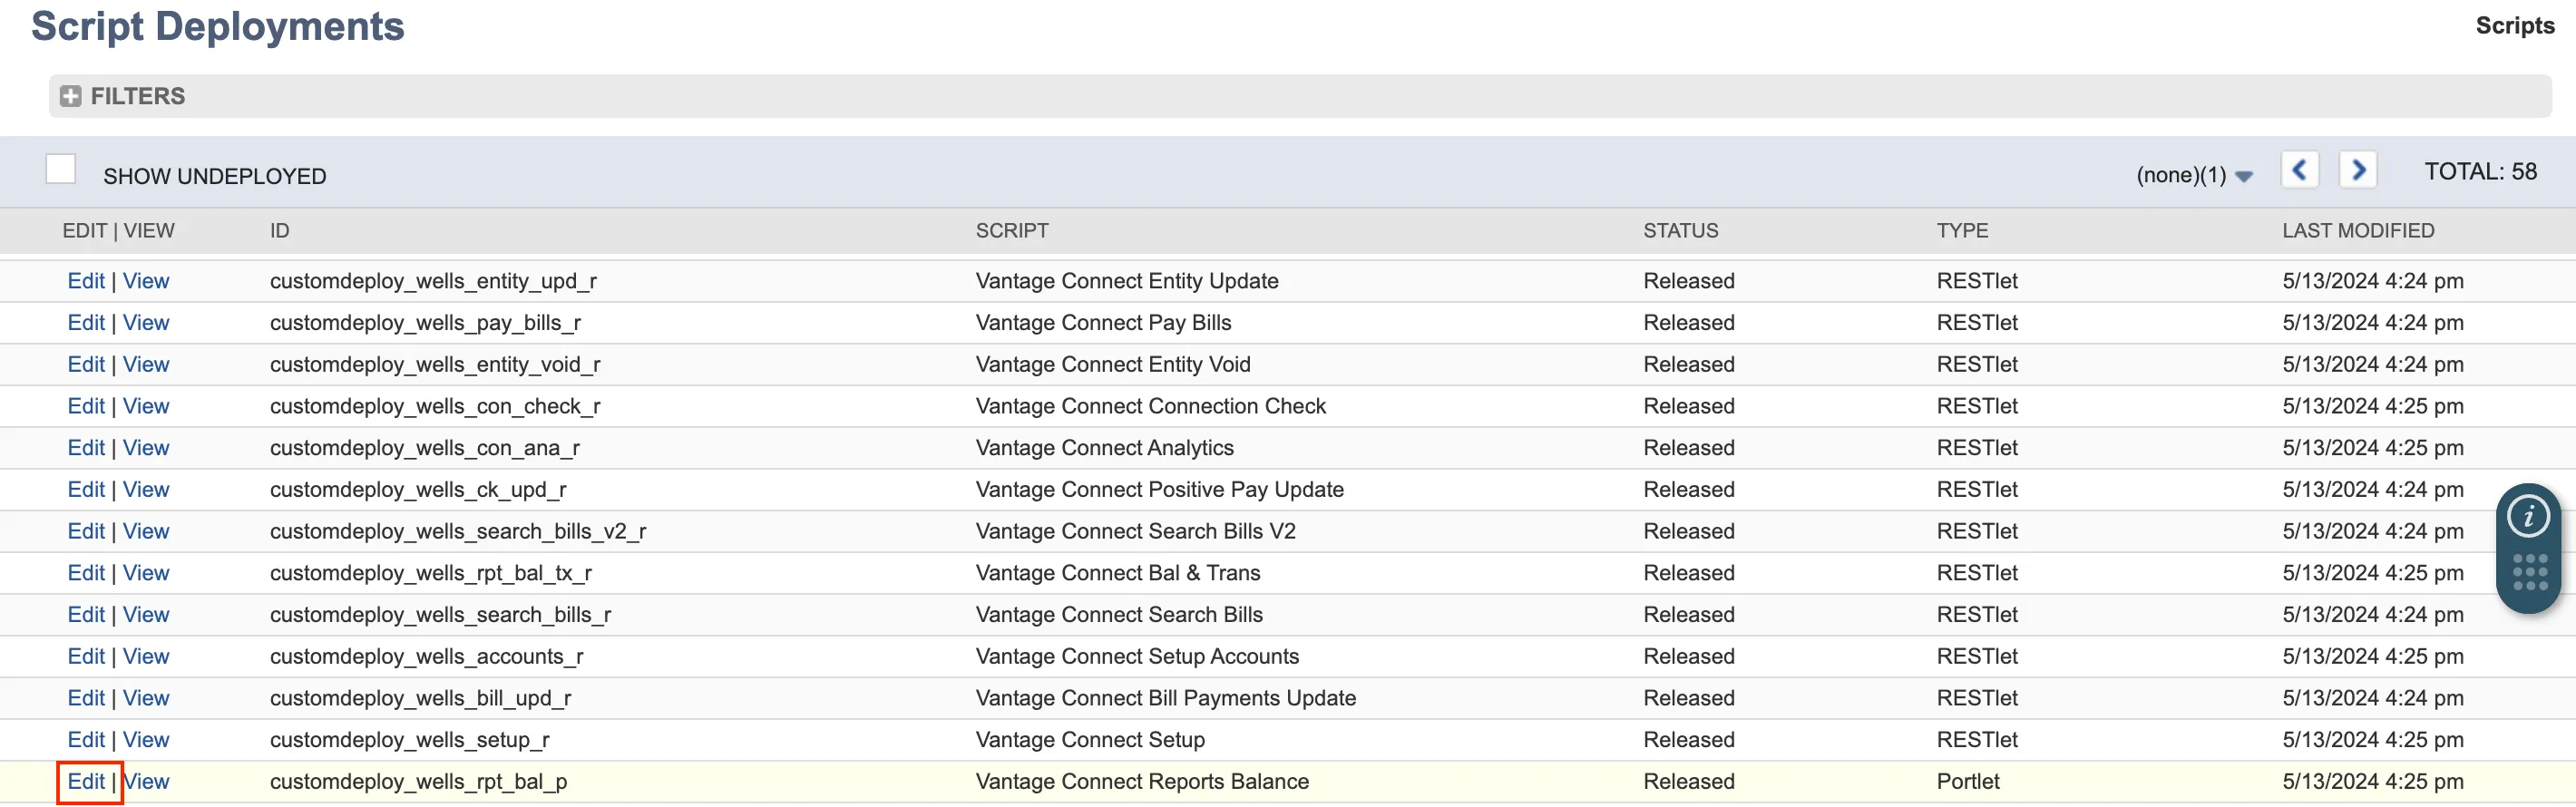This screenshot has width=2576, height=807.
Task: Edit the customdeploy_wells_con_ana_r deployment
Action: 86,448
